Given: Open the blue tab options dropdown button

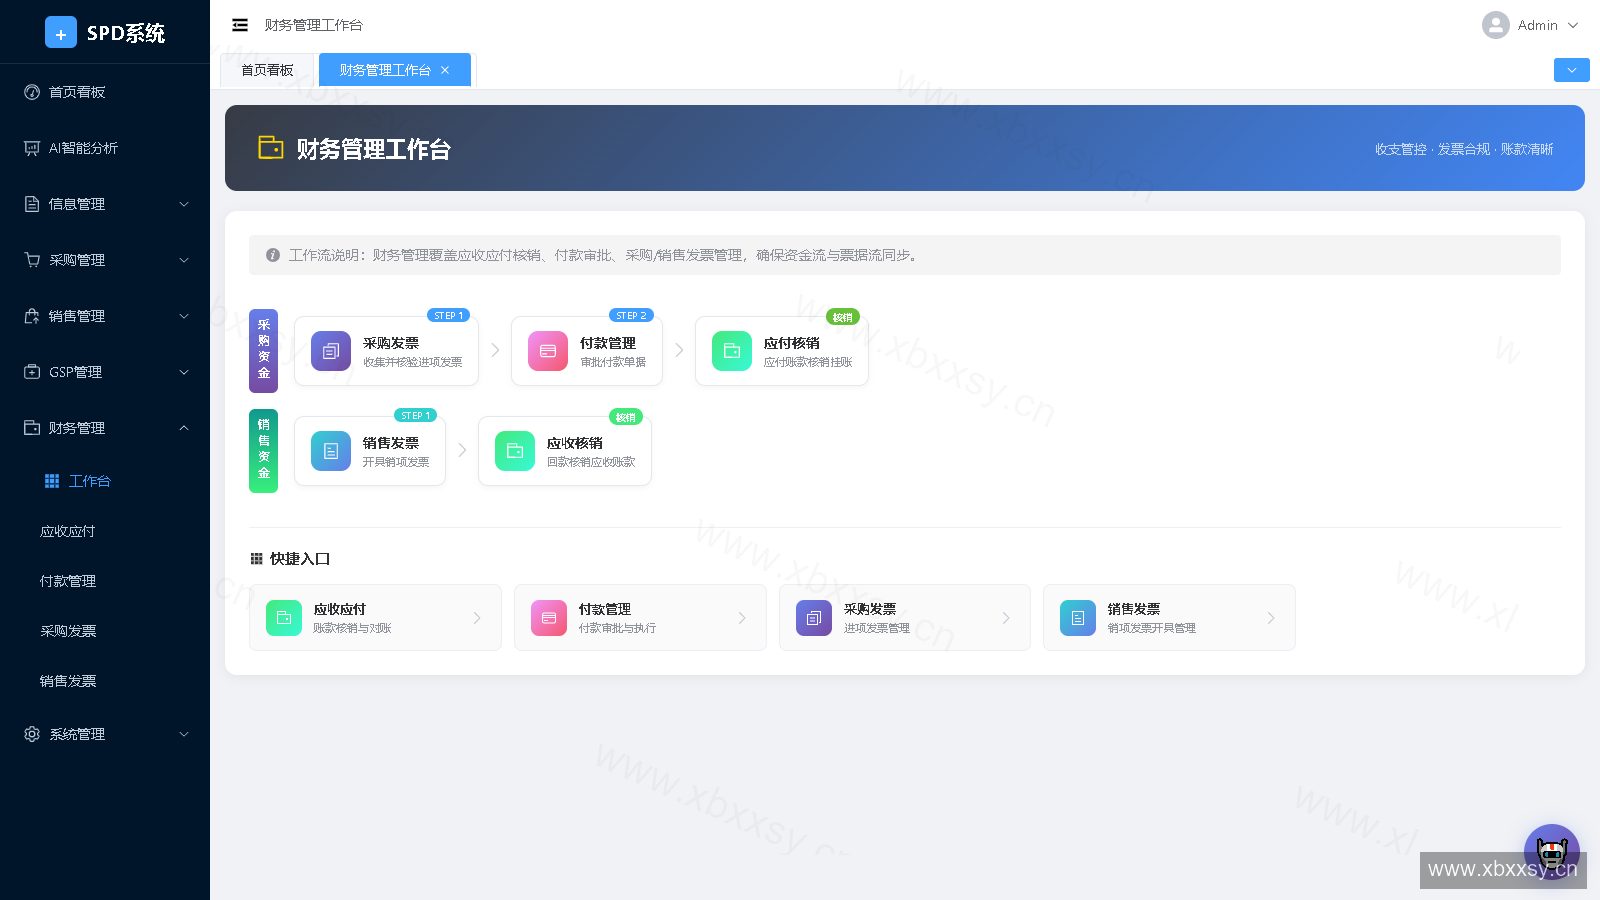Looking at the screenshot, I should point(1571,70).
